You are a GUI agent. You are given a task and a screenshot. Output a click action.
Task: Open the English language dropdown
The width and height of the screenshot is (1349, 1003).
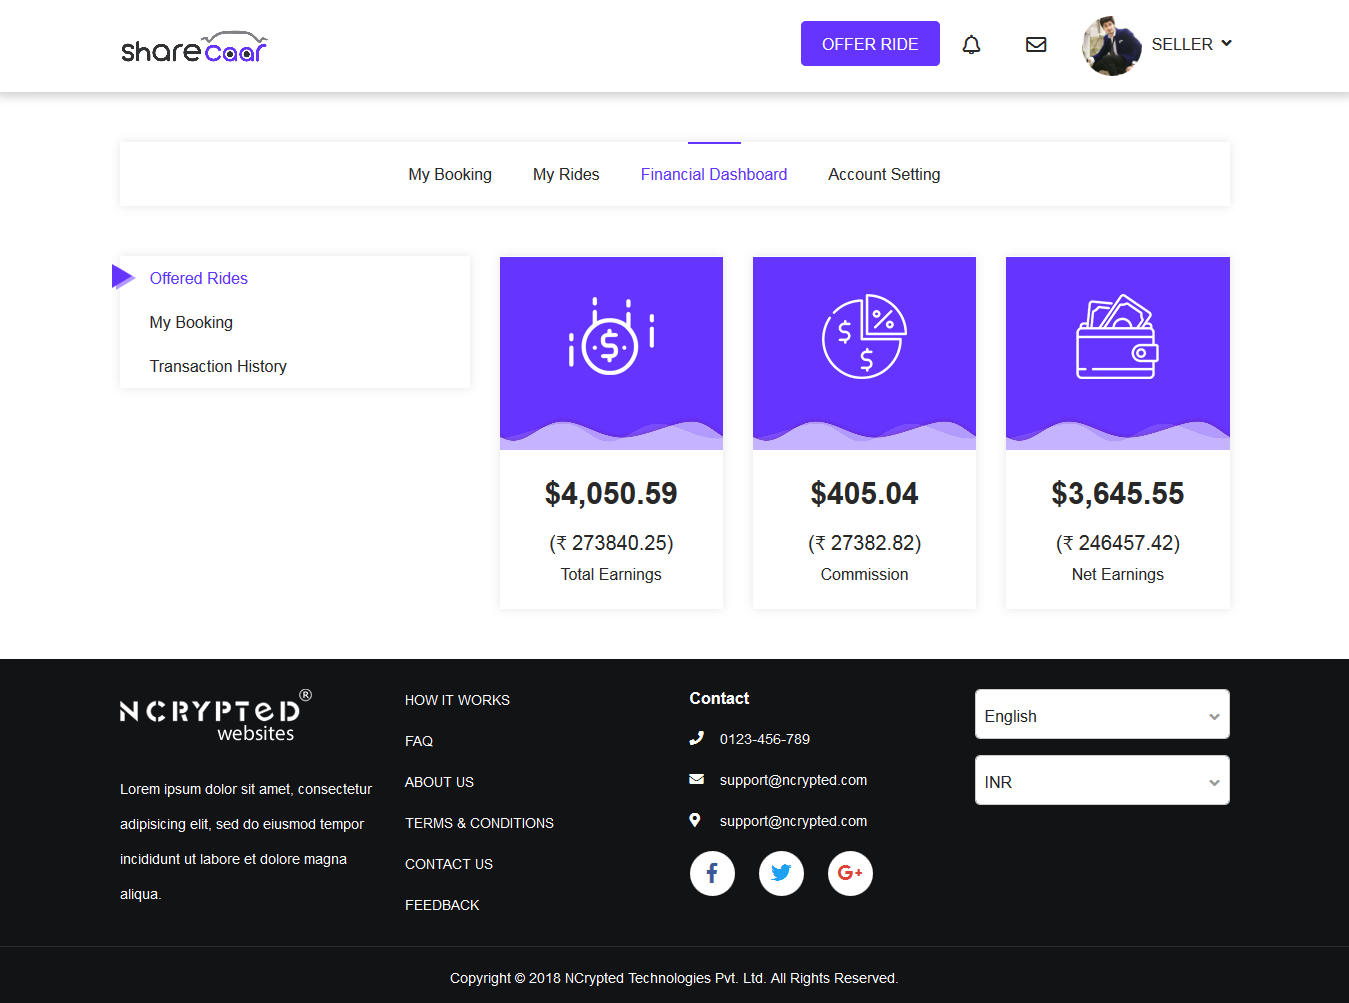coord(1102,714)
